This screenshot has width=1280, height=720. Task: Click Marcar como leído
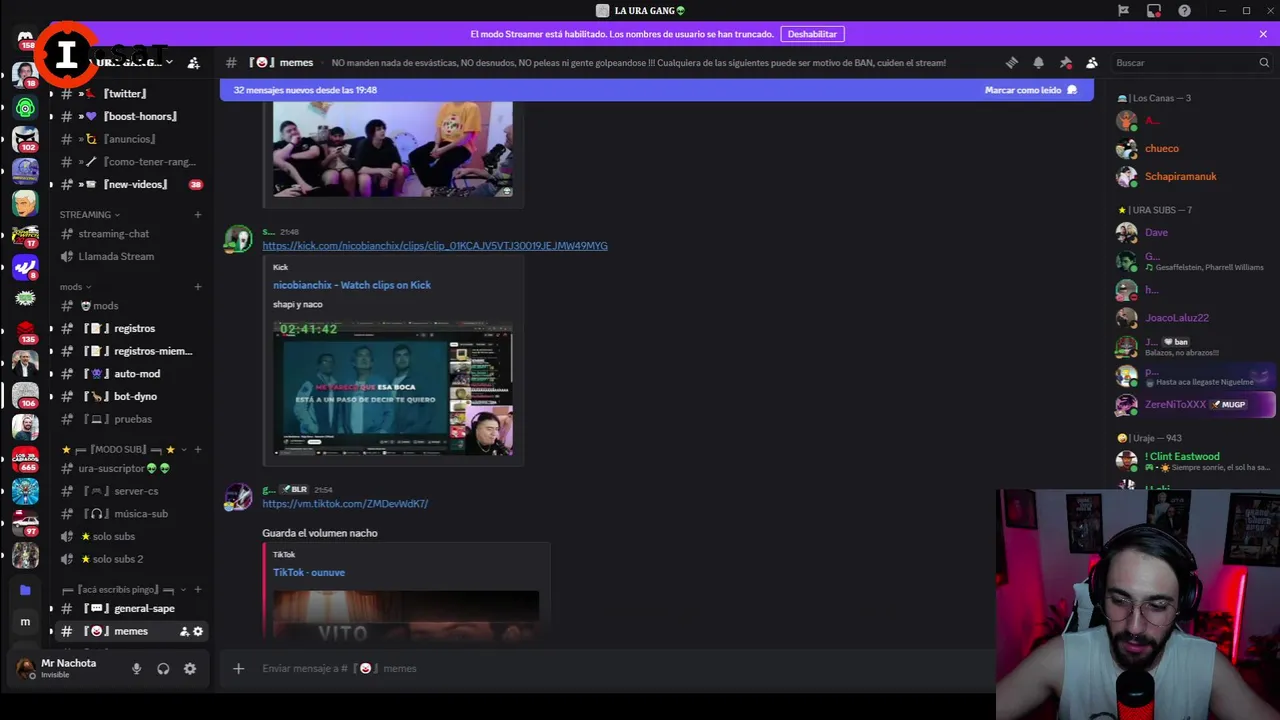(x=1031, y=90)
